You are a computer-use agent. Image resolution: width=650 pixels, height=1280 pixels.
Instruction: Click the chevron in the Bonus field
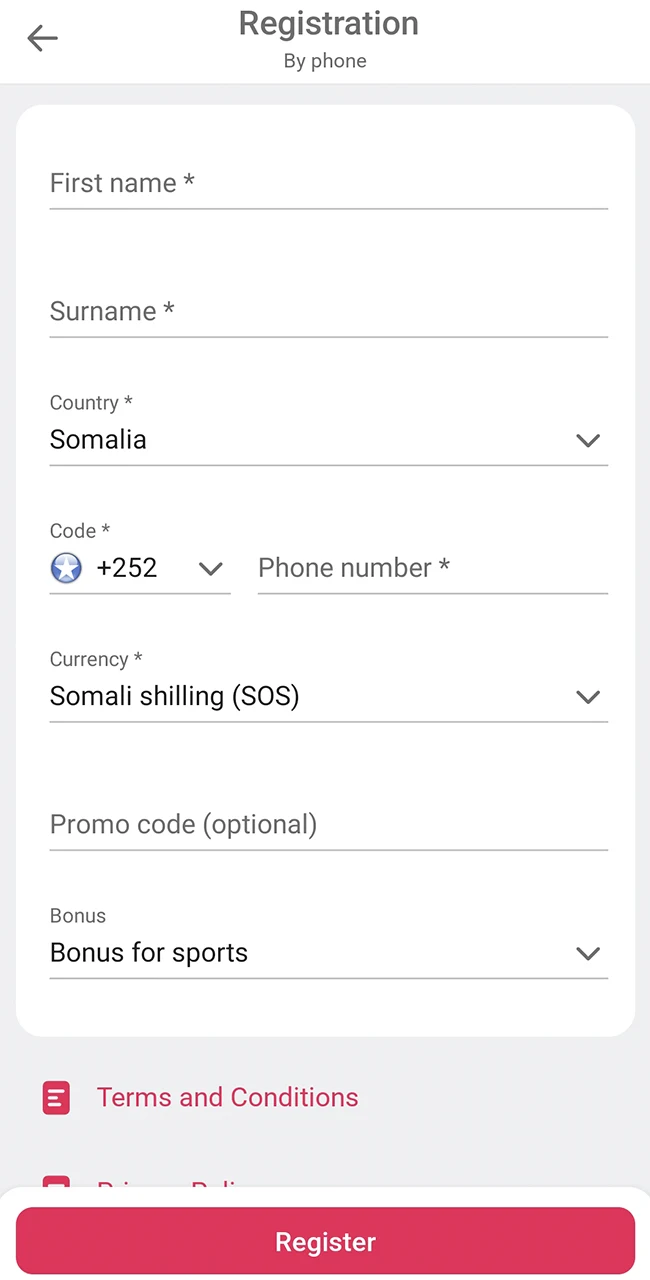click(587, 953)
